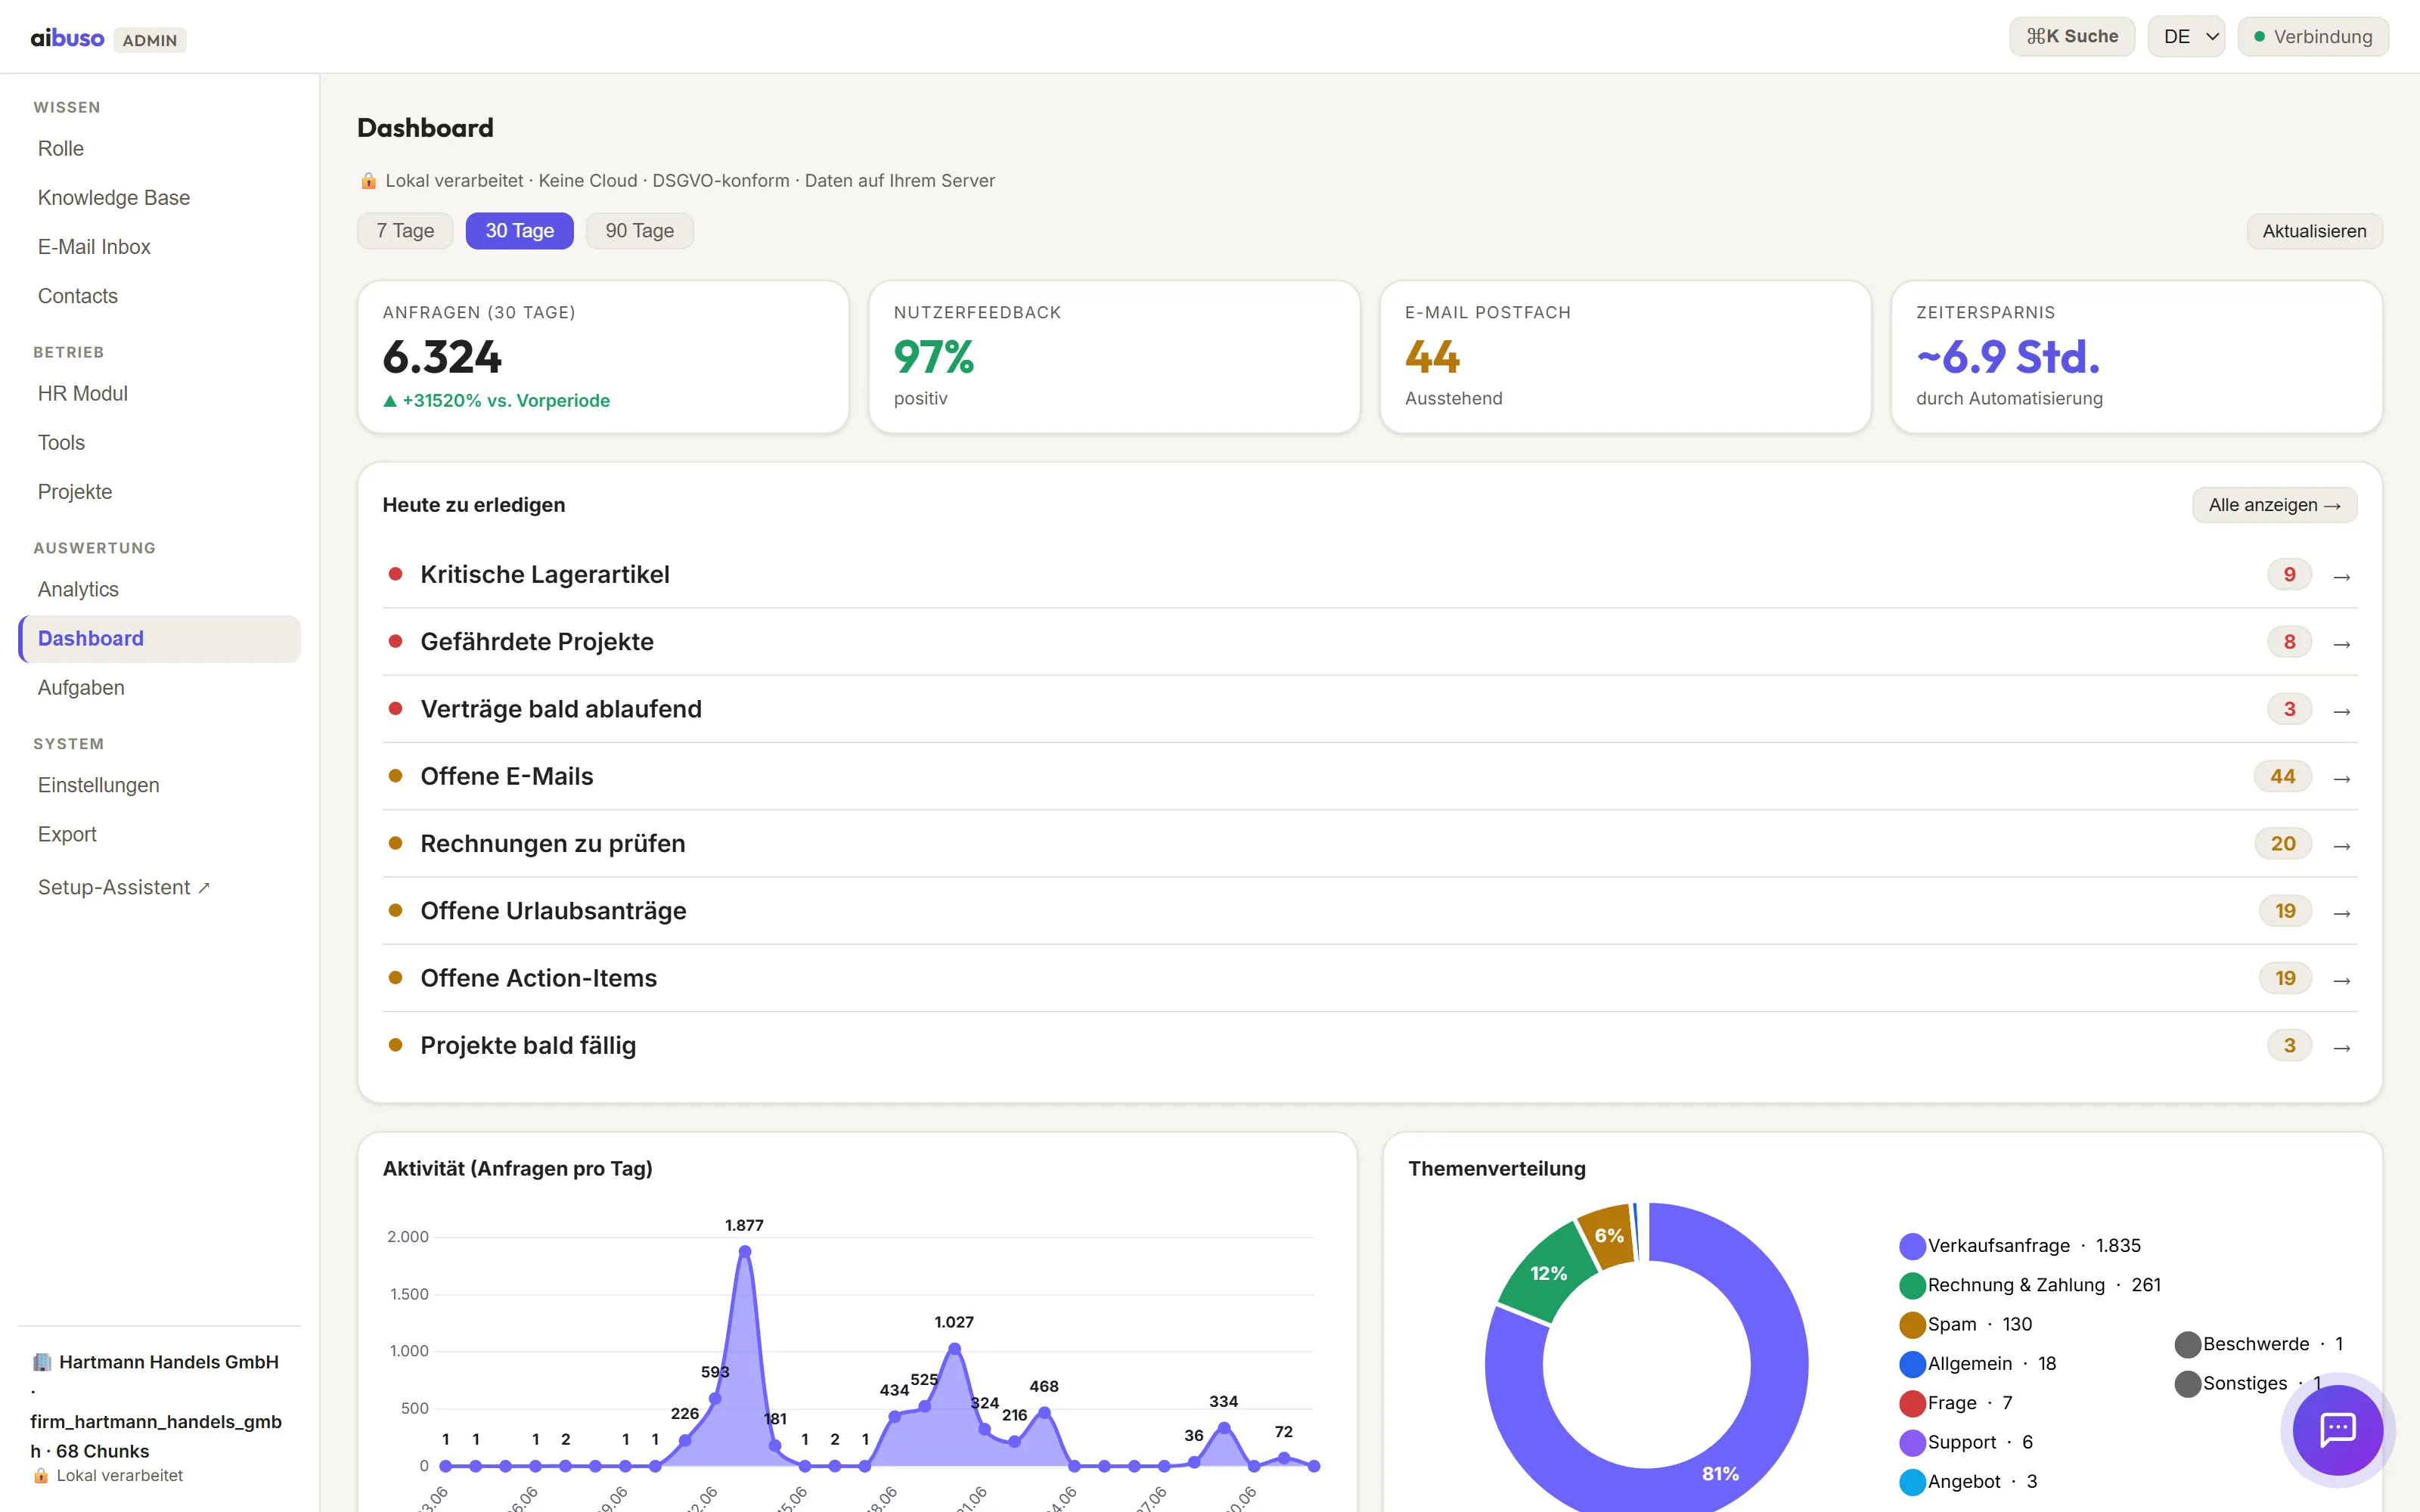The image size is (2420, 1512).
Task: Click the Angebot legend color swatch
Action: pyautogui.click(x=1912, y=1482)
